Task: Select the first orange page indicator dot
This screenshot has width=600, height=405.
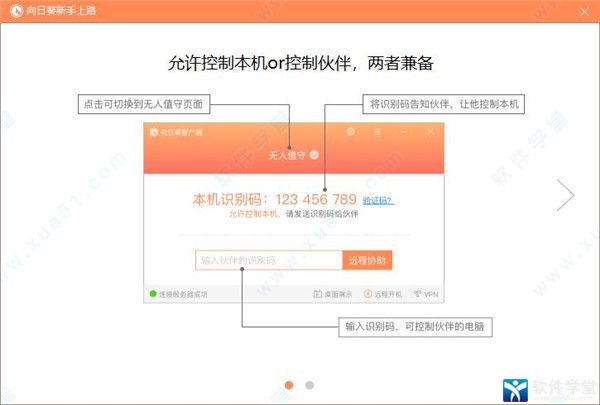Action: pyautogui.click(x=289, y=384)
